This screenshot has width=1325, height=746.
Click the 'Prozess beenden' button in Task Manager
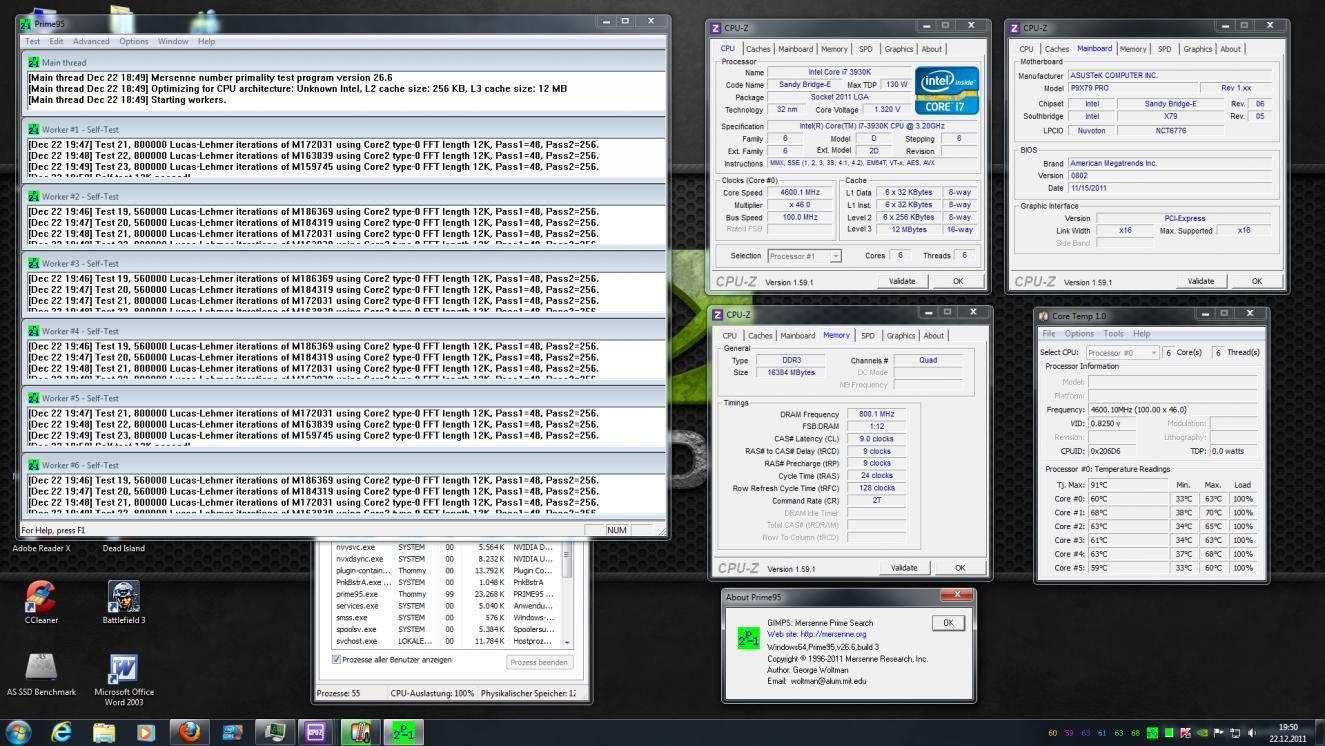[539, 662]
